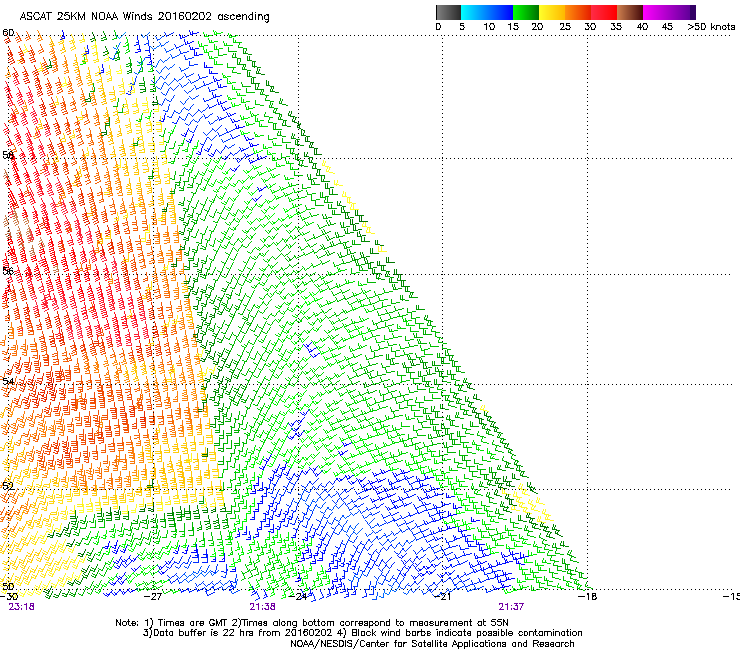
Task: Click the purple time stamp "21:38"
Action: tap(262, 607)
